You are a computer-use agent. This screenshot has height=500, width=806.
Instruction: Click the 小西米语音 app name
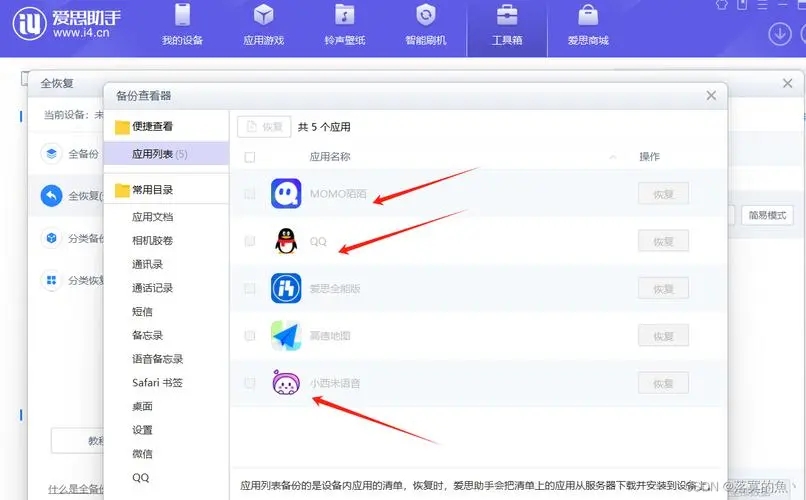(335, 383)
